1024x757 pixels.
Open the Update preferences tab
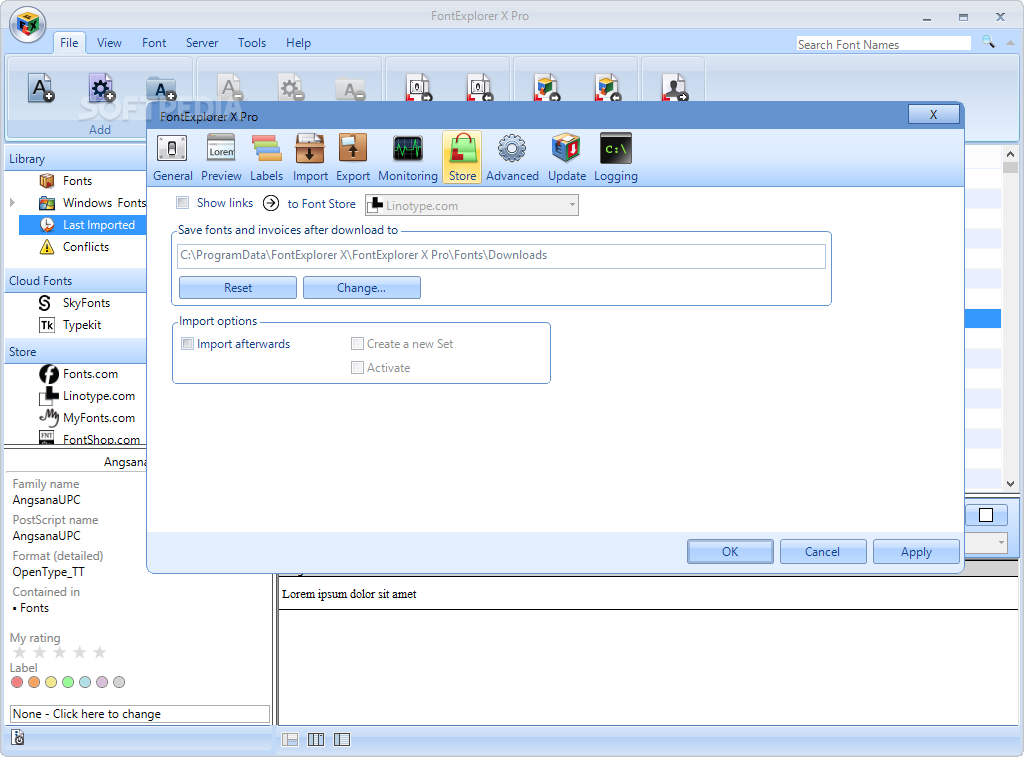tap(567, 157)
